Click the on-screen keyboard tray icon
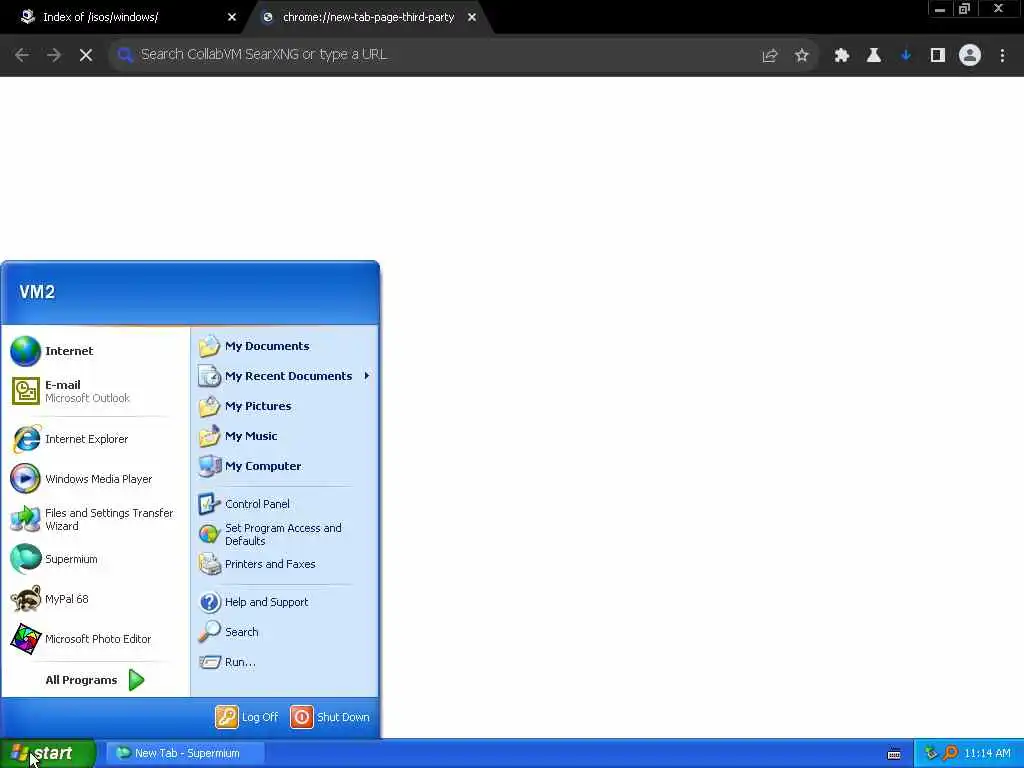Viewport: 1024px width, 768px height. [x=894, y=754]
